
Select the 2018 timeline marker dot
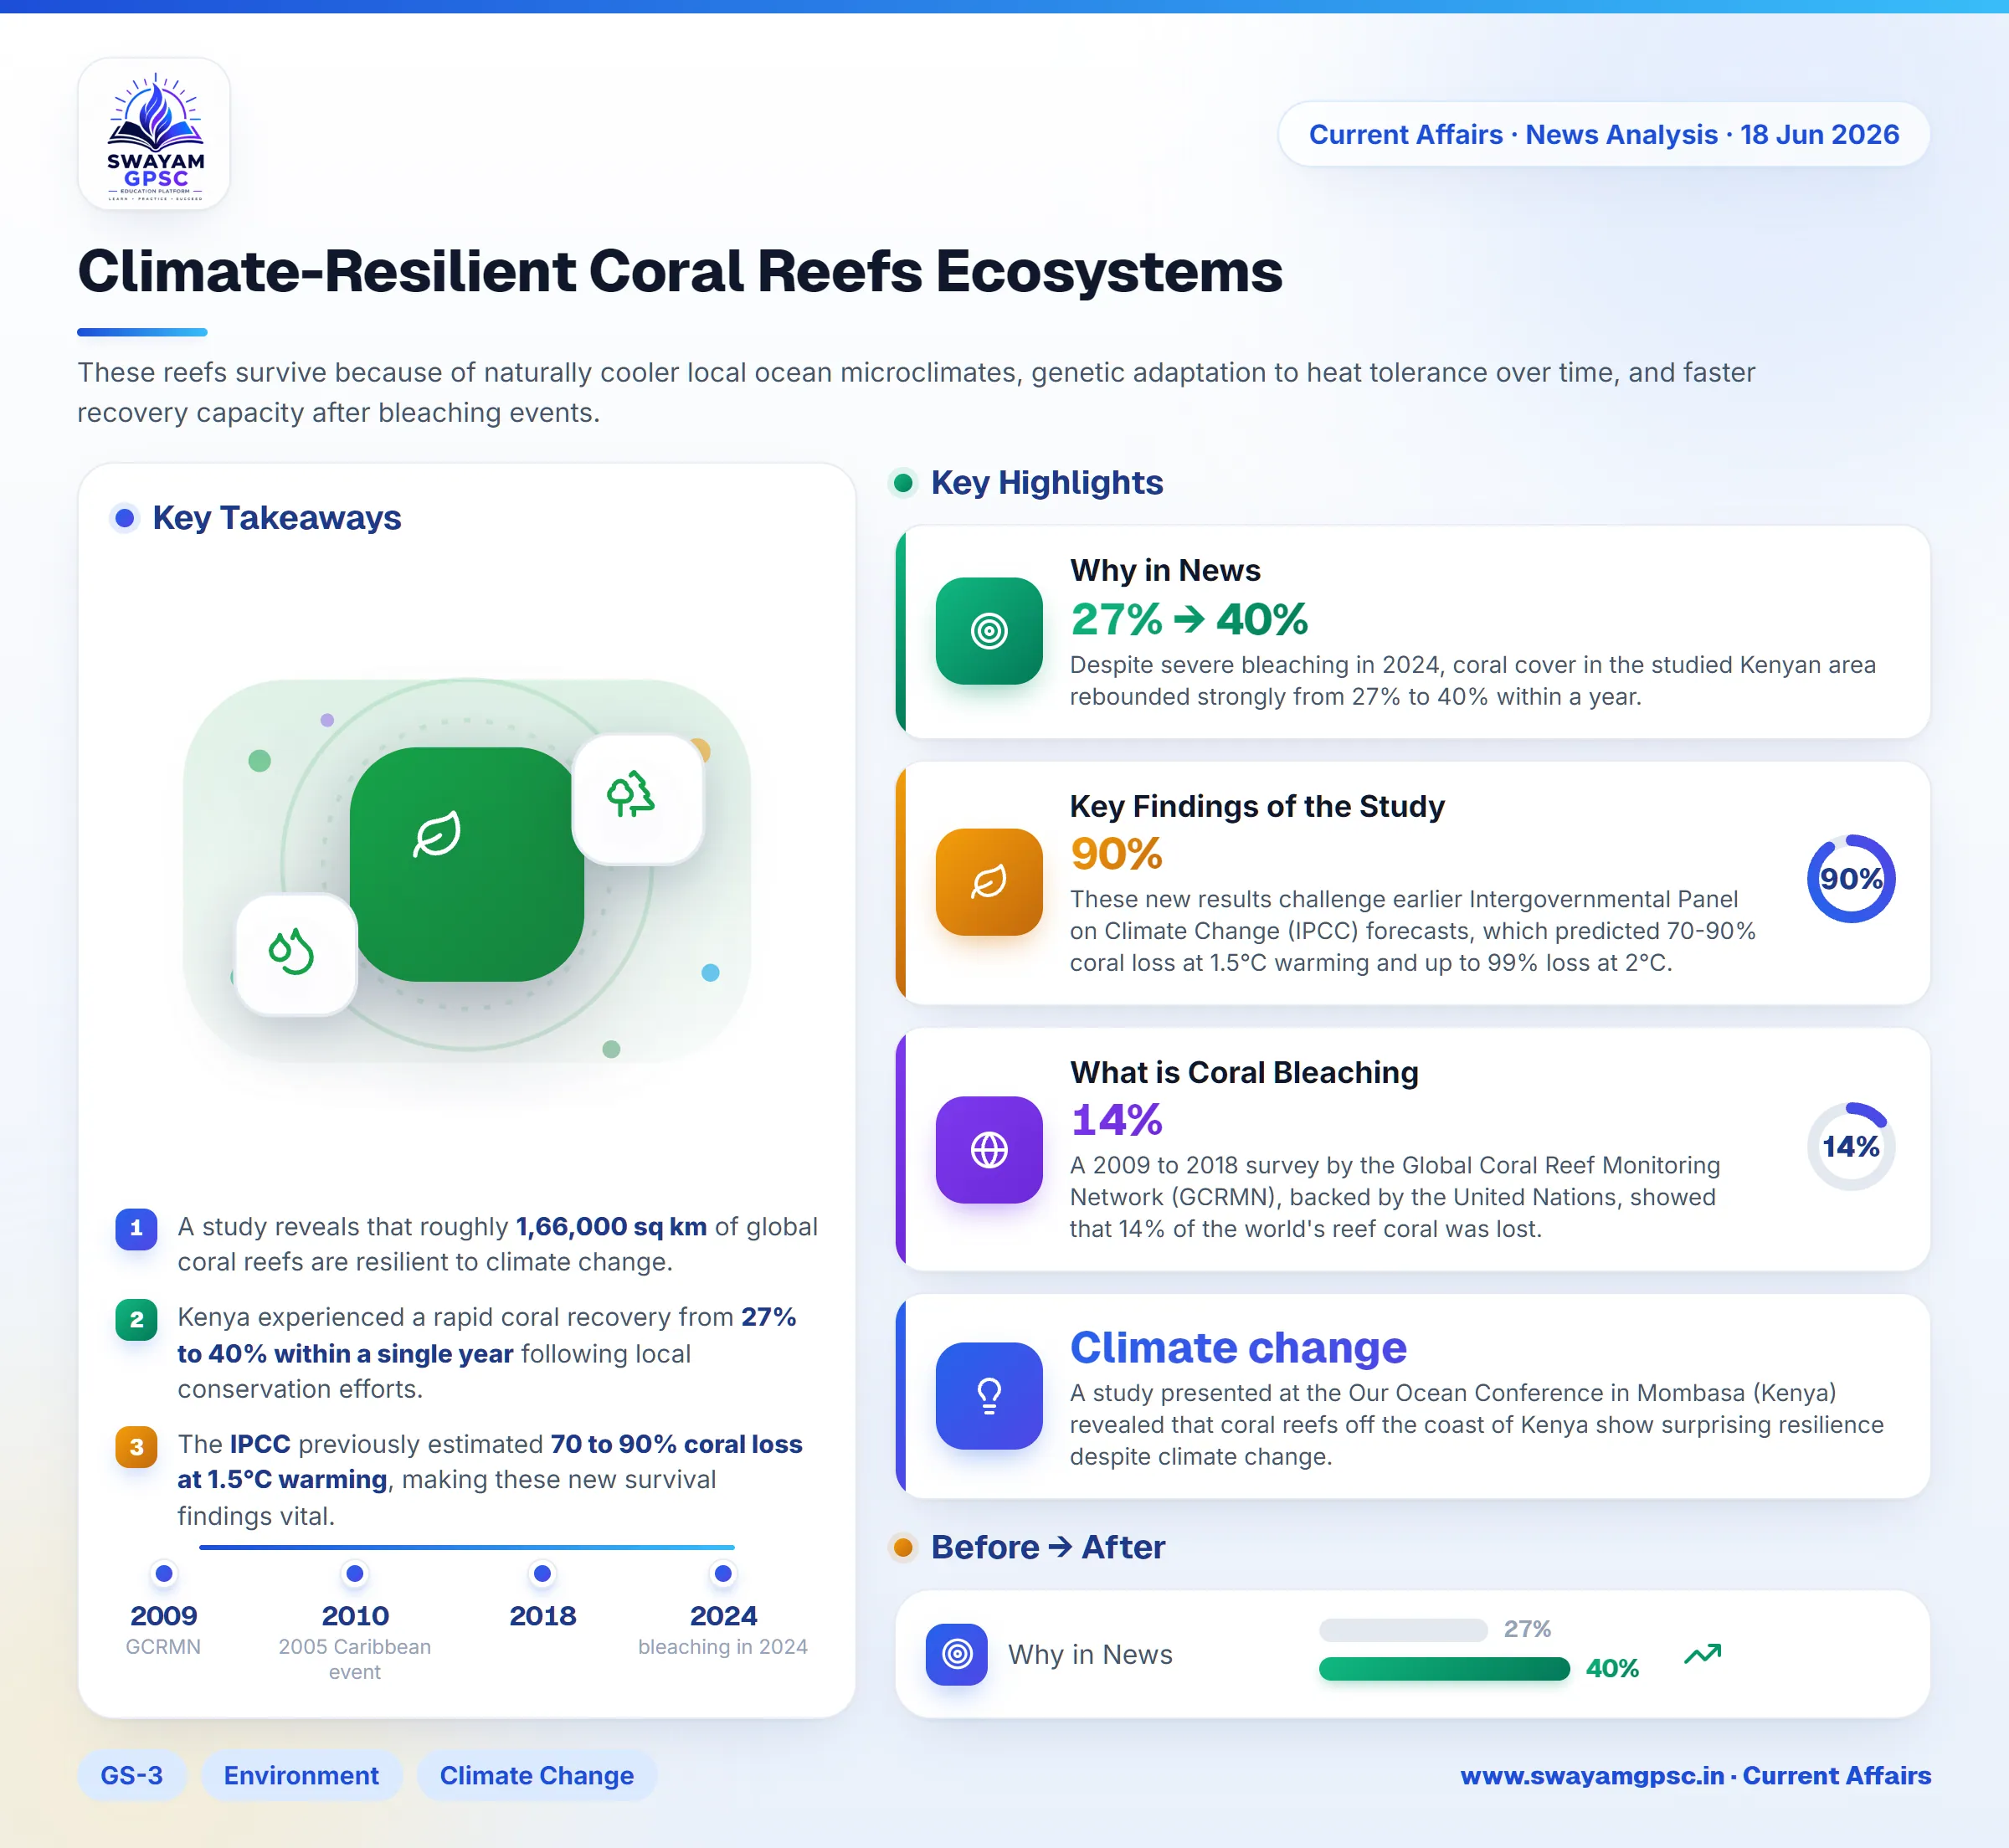[x=542, y=1575]
